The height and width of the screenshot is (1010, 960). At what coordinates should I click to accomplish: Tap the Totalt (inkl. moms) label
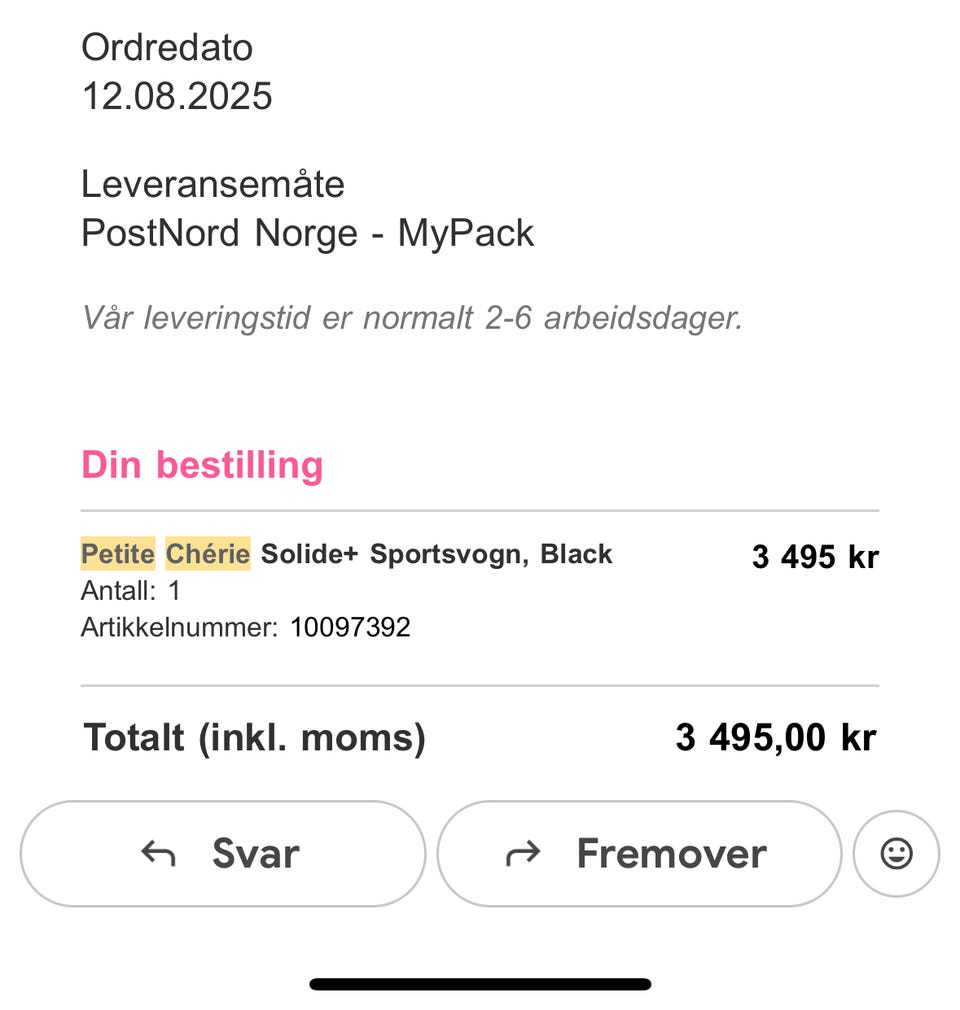[254, 738]
